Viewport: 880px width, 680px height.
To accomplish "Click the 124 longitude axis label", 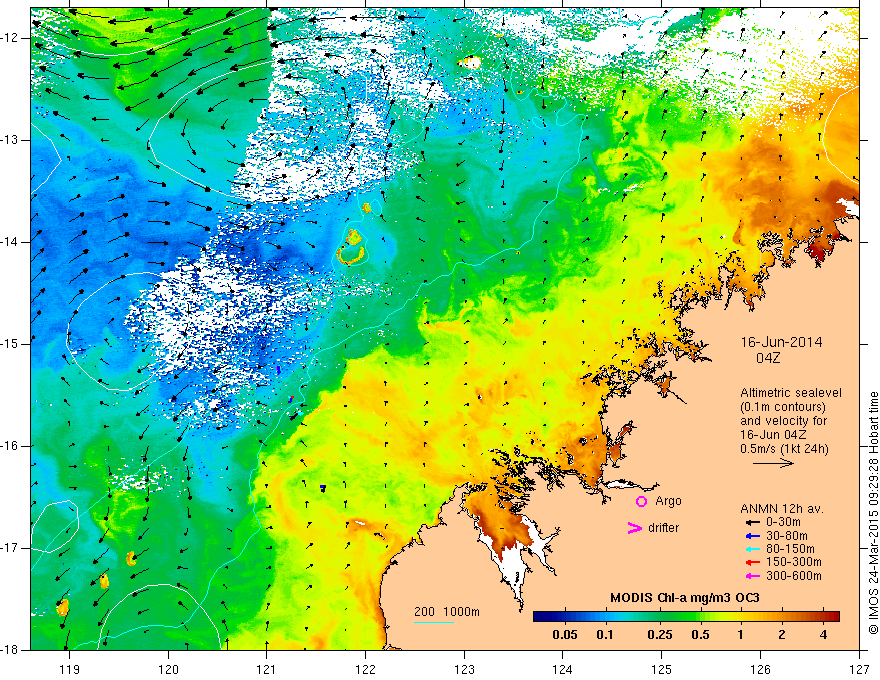I will 563,670.
